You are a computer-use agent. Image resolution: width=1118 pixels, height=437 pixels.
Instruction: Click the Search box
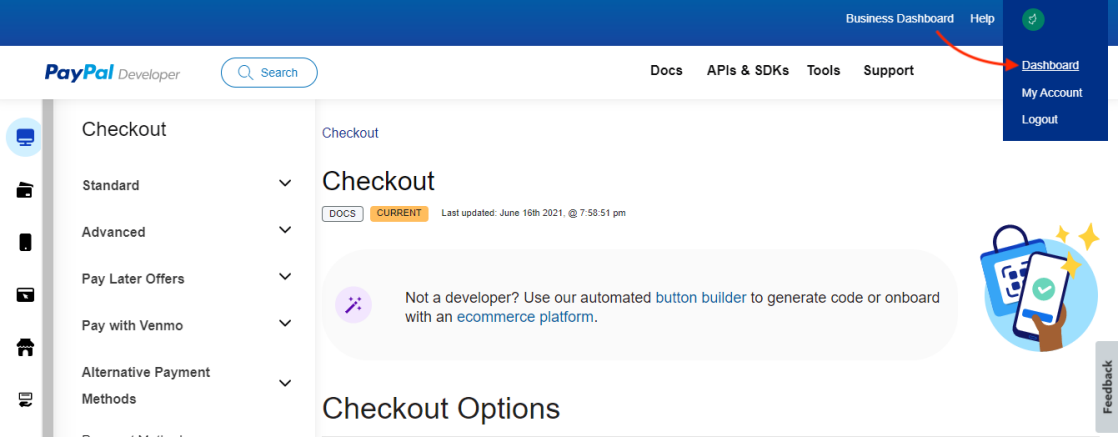point(269,73)
